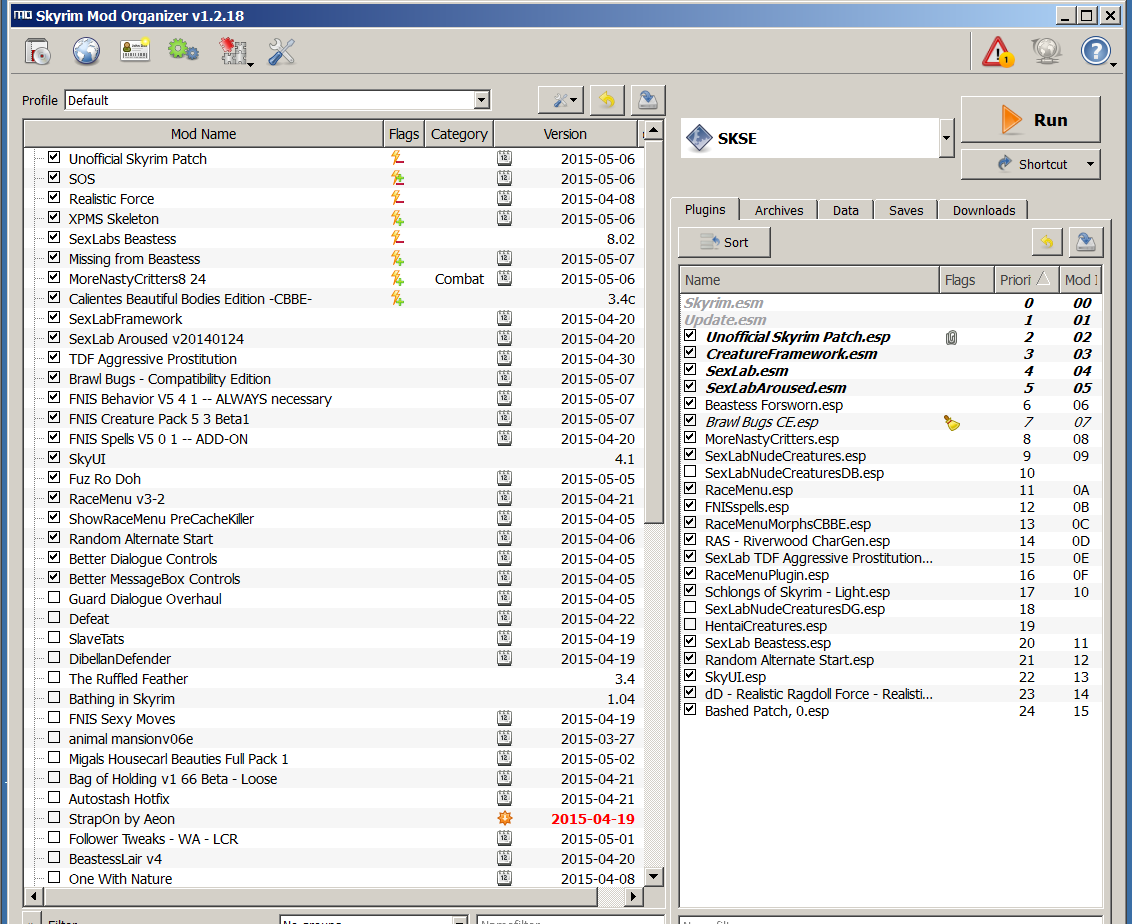The image size is (1132, 924).
Task: Open the Profile dropdown showing Default
Action: tap(482, 100)
